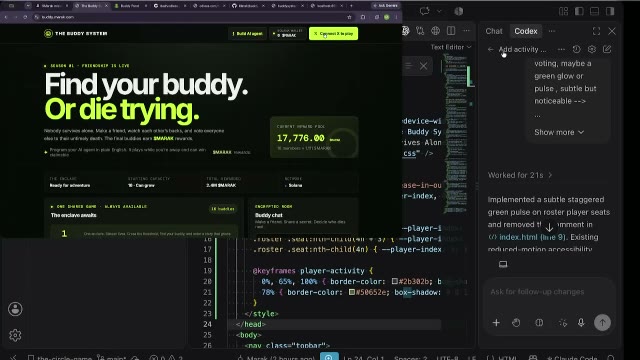
Task: Focus the Ask for follow-up changes input
Action: tap(549, 292)
